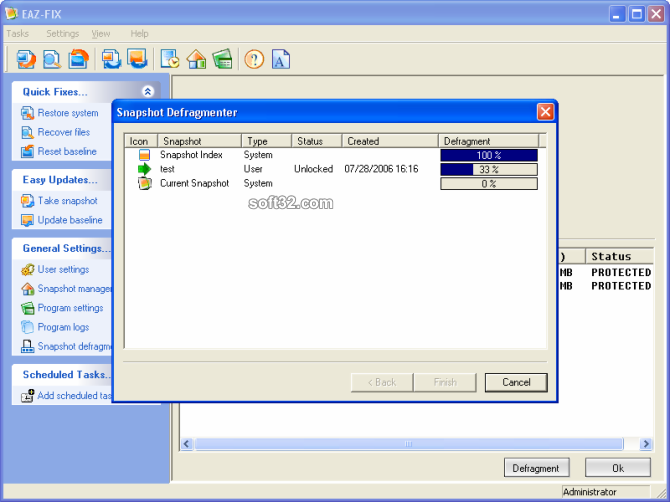Screen dimensions: 670x502
Task: Click the User settings keys icon
Action: (x=27, y=270)
